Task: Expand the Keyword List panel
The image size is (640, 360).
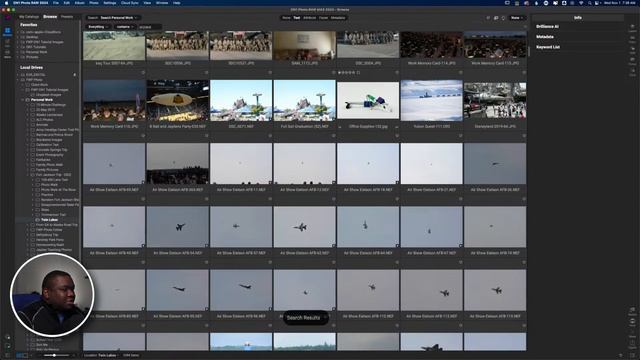Action: click(548, 47)
